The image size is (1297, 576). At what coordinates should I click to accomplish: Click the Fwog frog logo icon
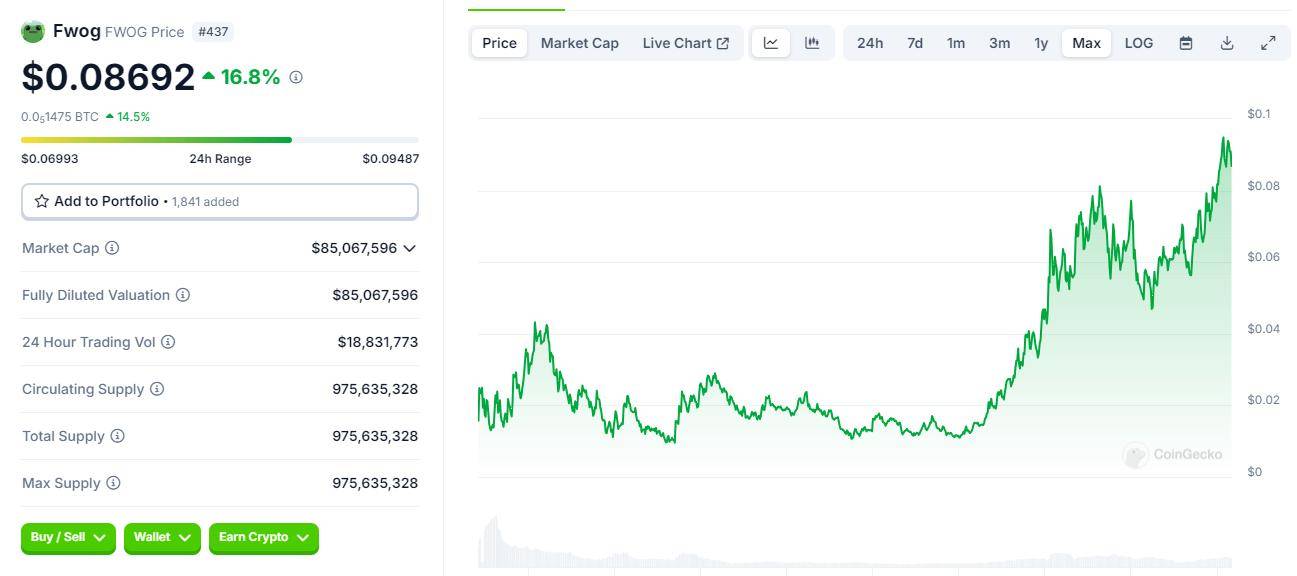point(33,31)
